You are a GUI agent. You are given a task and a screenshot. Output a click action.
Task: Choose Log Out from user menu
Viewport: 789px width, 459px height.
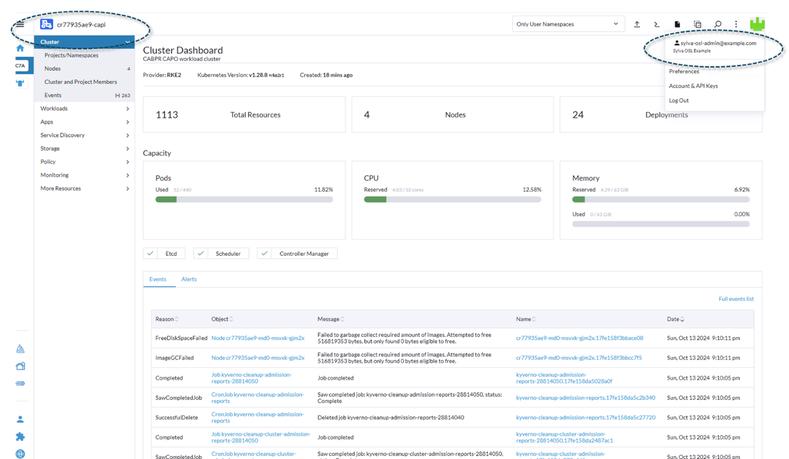click(679, 101)
